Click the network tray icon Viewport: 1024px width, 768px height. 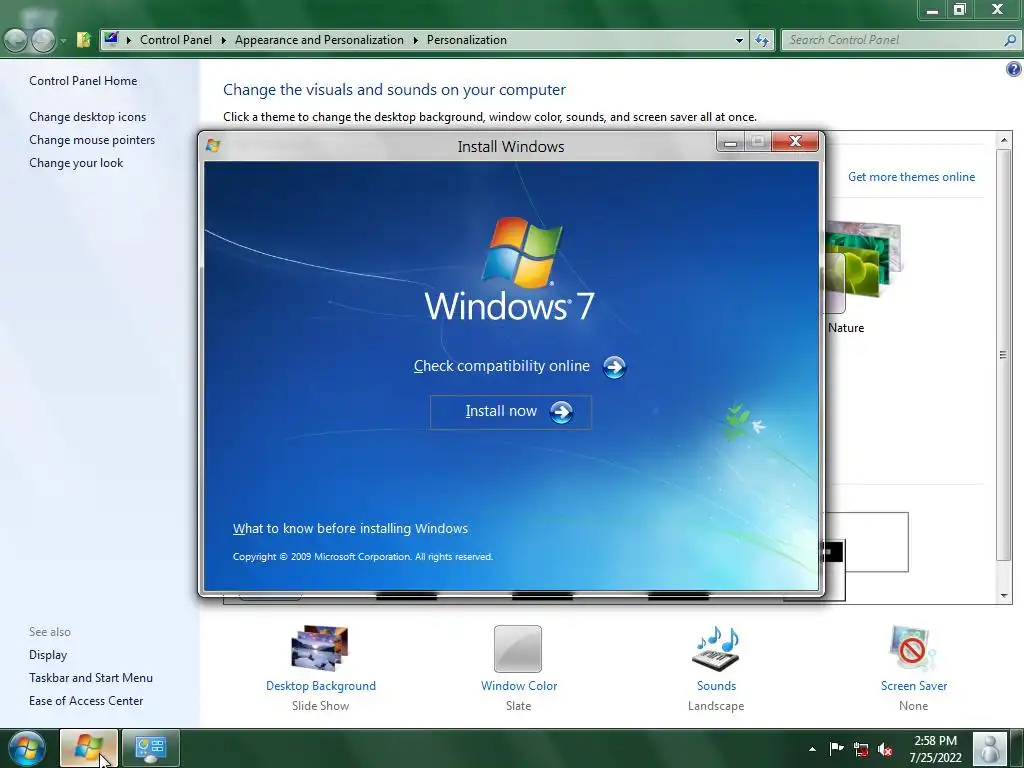[x=861, y=749]
